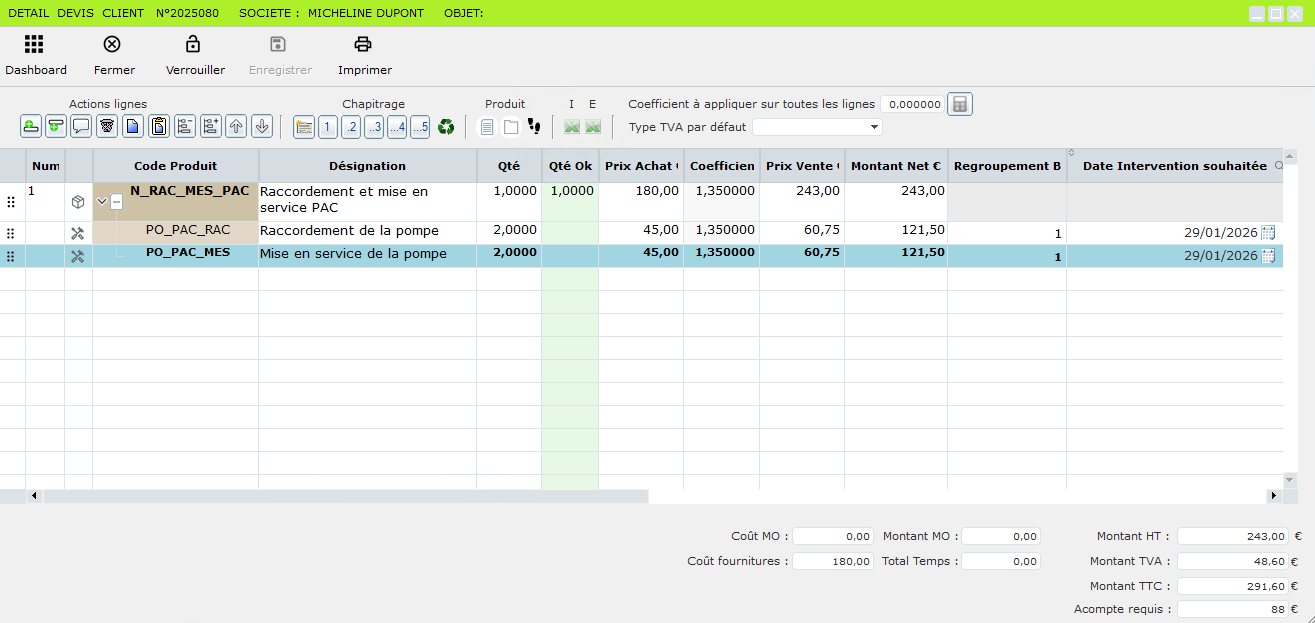
Task: Click the calculator icon next to coefficient field
Action: click(960, 104)
